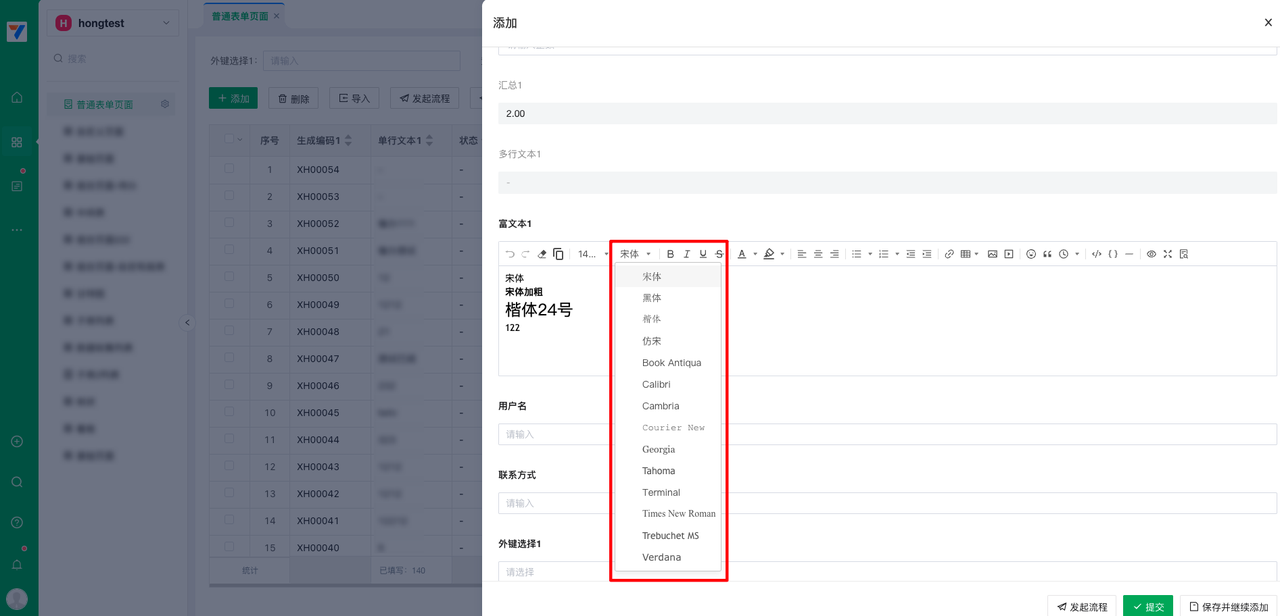The height and width of the screenshot is (616, 1280).
Task: Open the text color picker
Action: point(742,254)
